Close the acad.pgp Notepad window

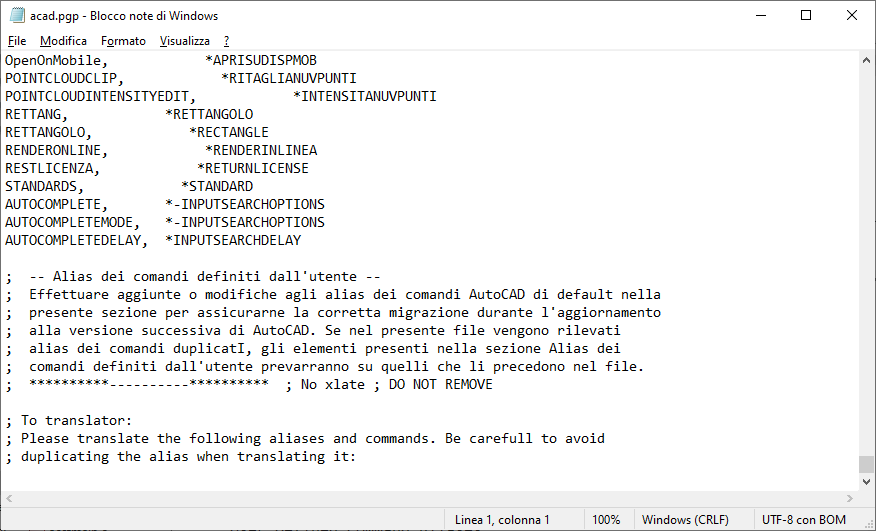[x=852, y=16]
